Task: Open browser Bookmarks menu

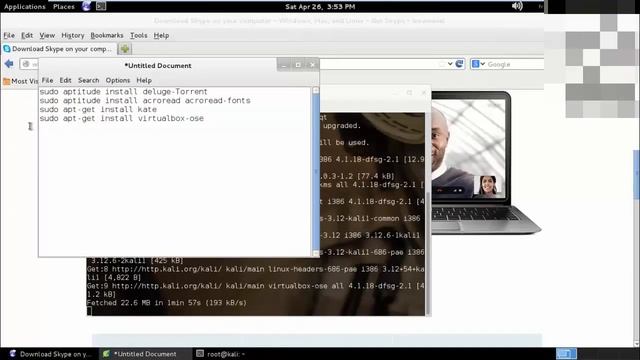Action: tap(107, 36)
